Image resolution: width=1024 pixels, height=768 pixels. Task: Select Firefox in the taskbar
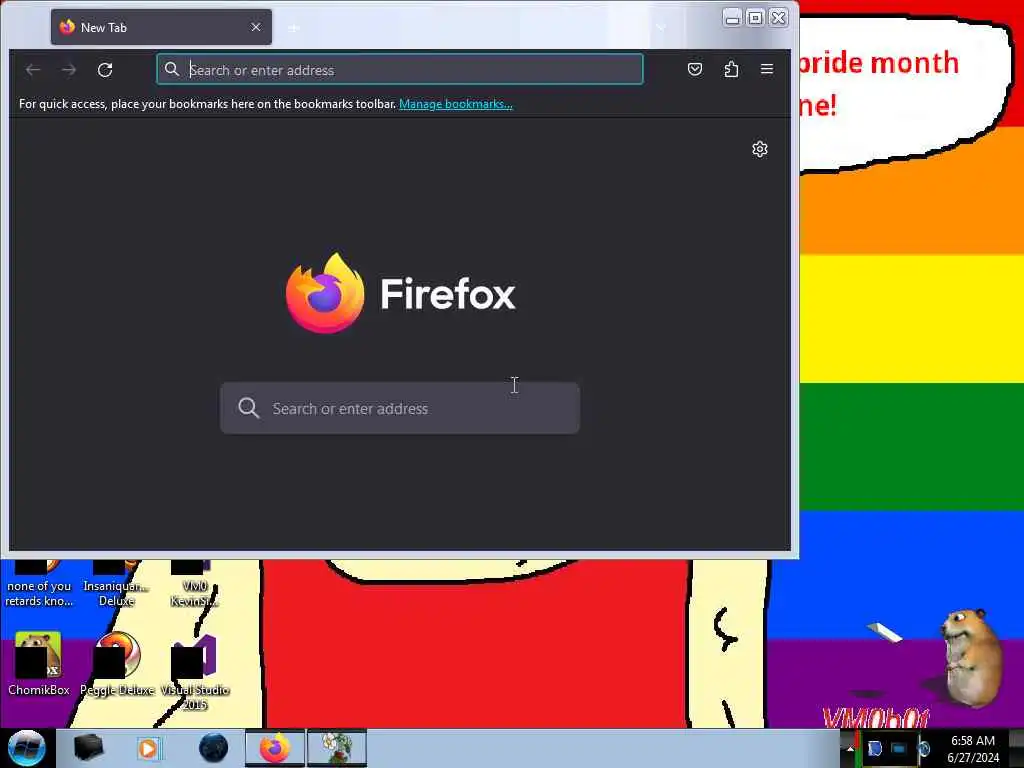click(x=275, y=748)
